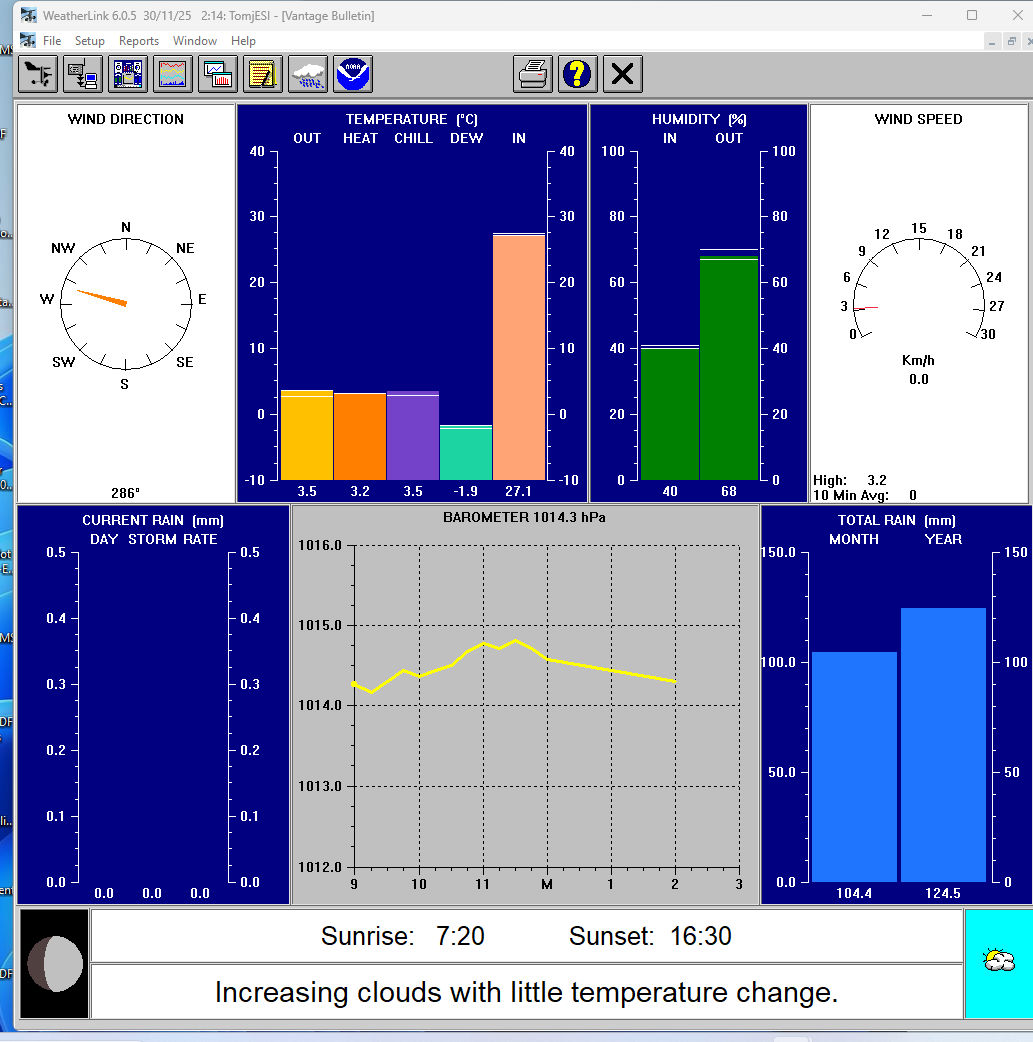The image size is (1033, 1042).
Task: Click the wind direction compass dial
Action: pyautogui.click(x=125, y=303)
